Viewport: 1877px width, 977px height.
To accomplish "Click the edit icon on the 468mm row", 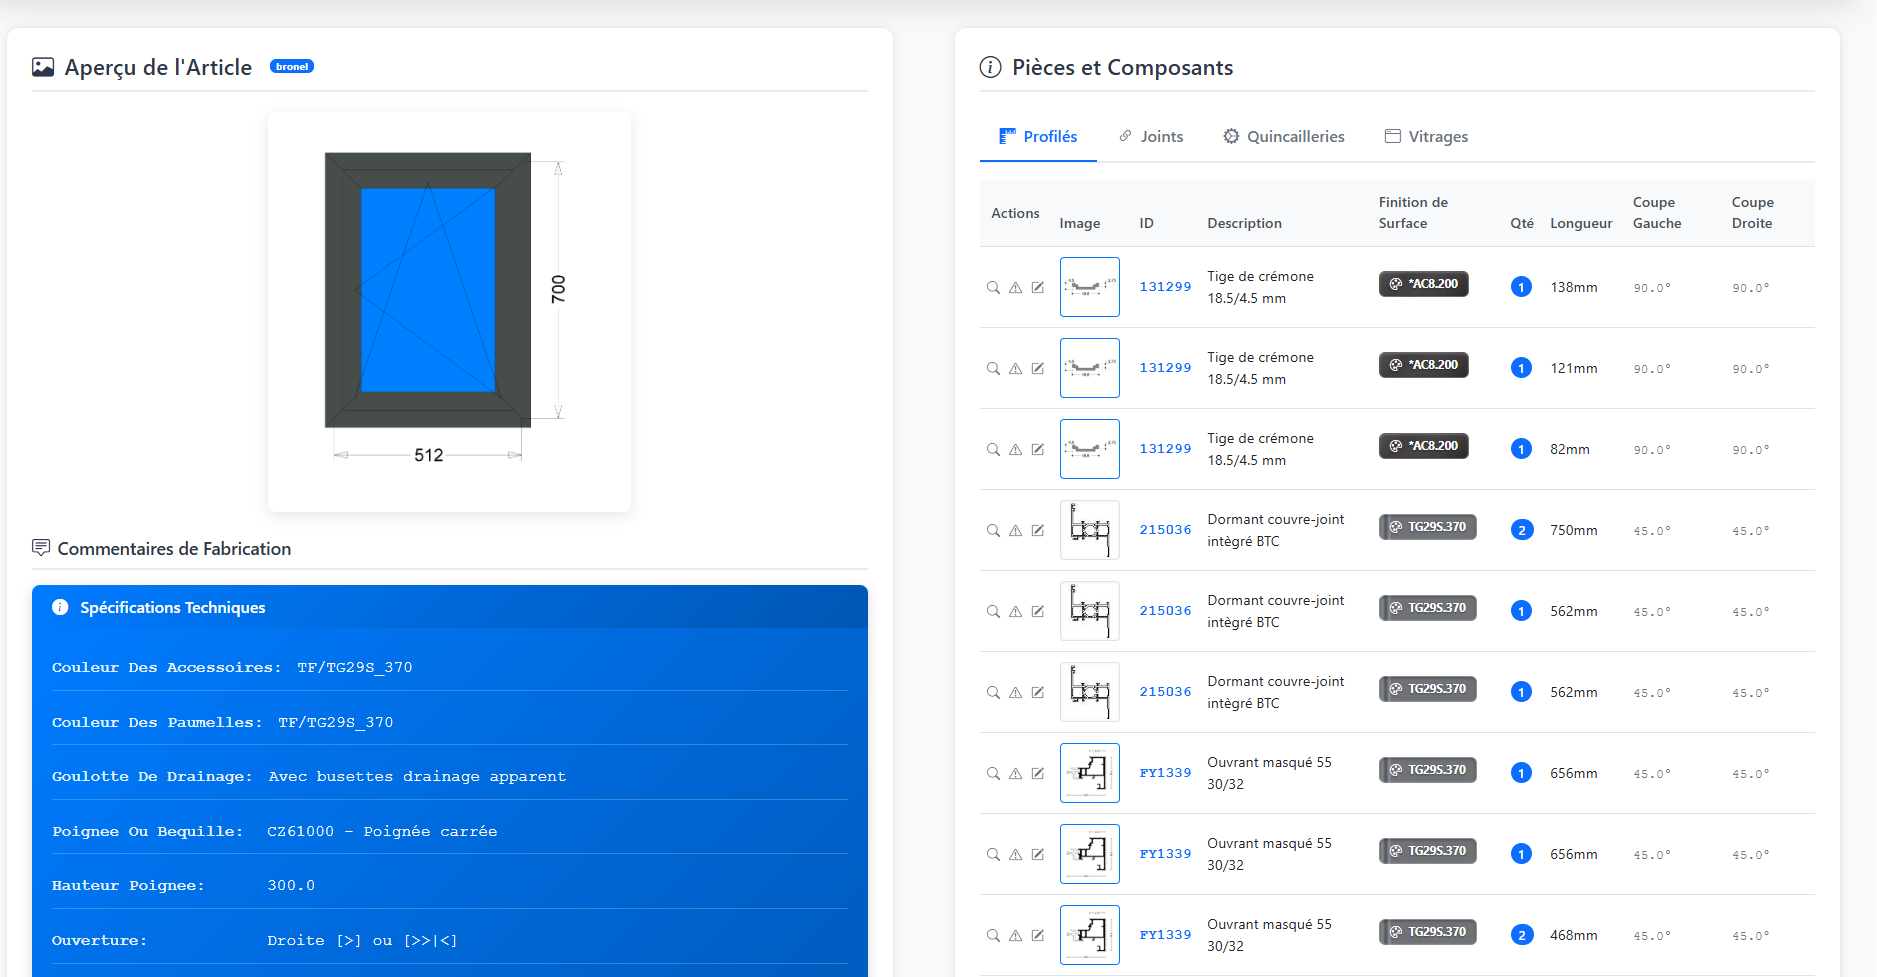I will [1038, 935].
